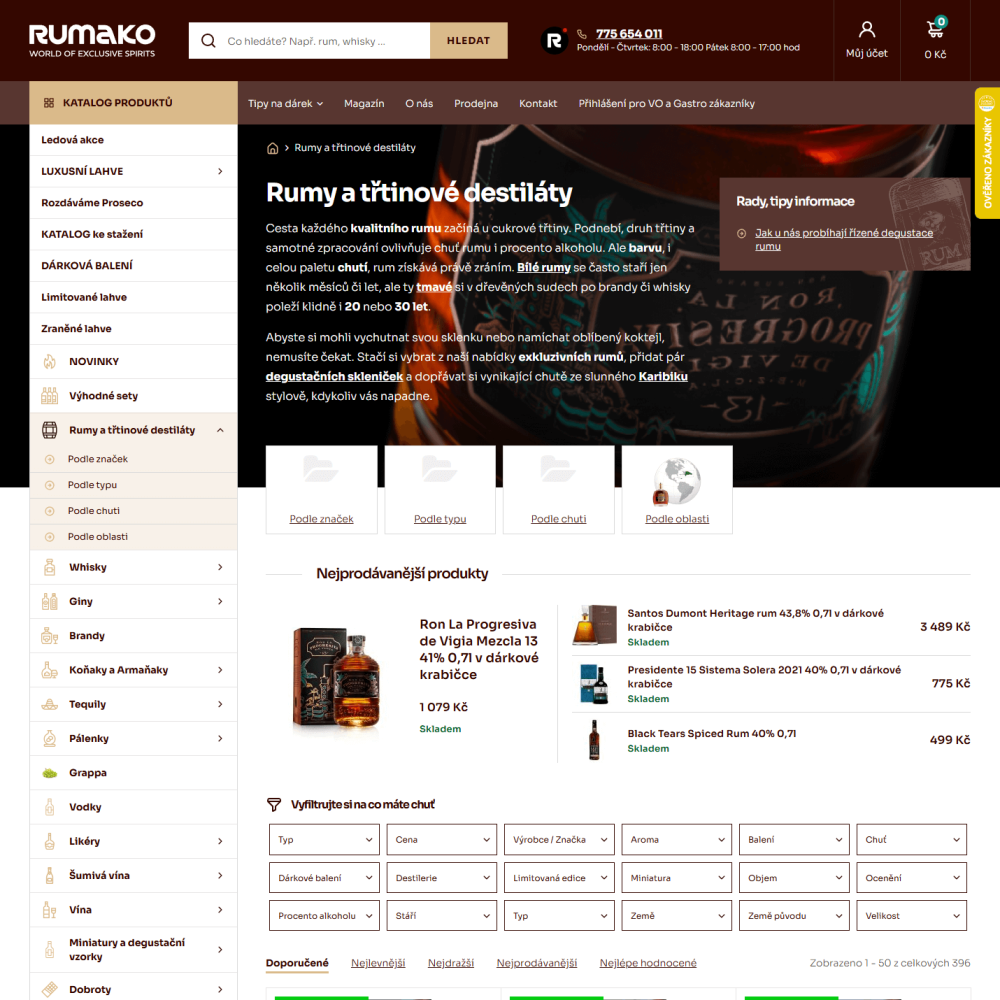The width and height of the screenshot is (1000, 1000).
Task: Open the Výrobce / Značka dropdown
Action: point(559,839)
